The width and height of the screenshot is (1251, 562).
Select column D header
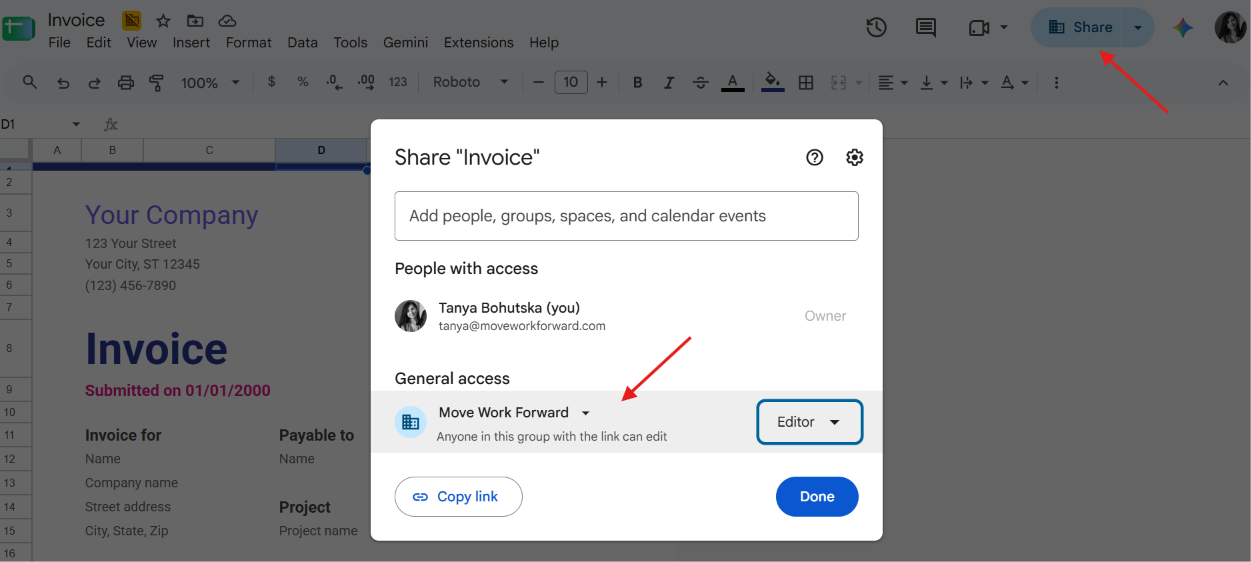[321, 150]
